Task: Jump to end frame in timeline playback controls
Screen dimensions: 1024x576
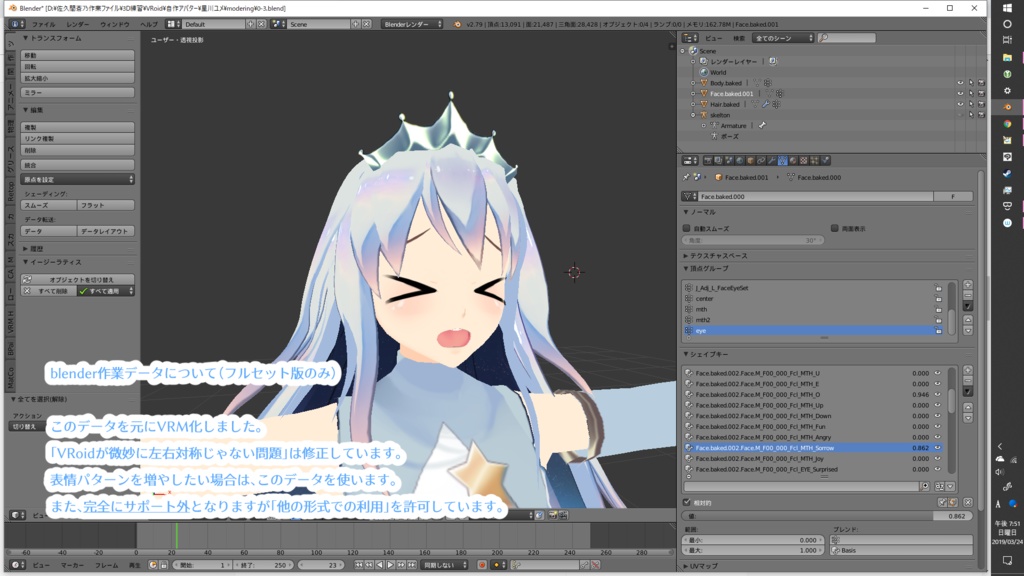Action: click(x=412, y=564)
